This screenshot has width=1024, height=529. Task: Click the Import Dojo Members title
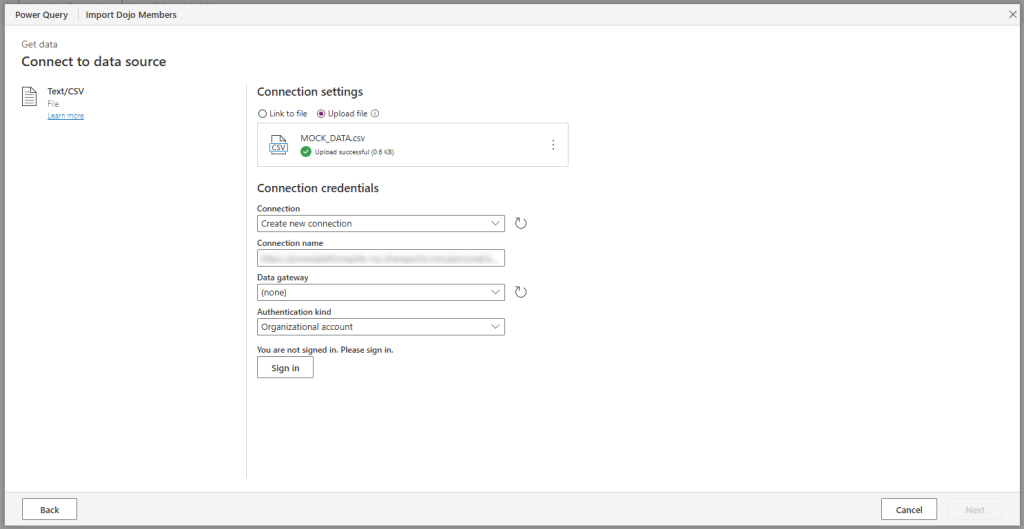pyautogui.click(x=131, y=15)
